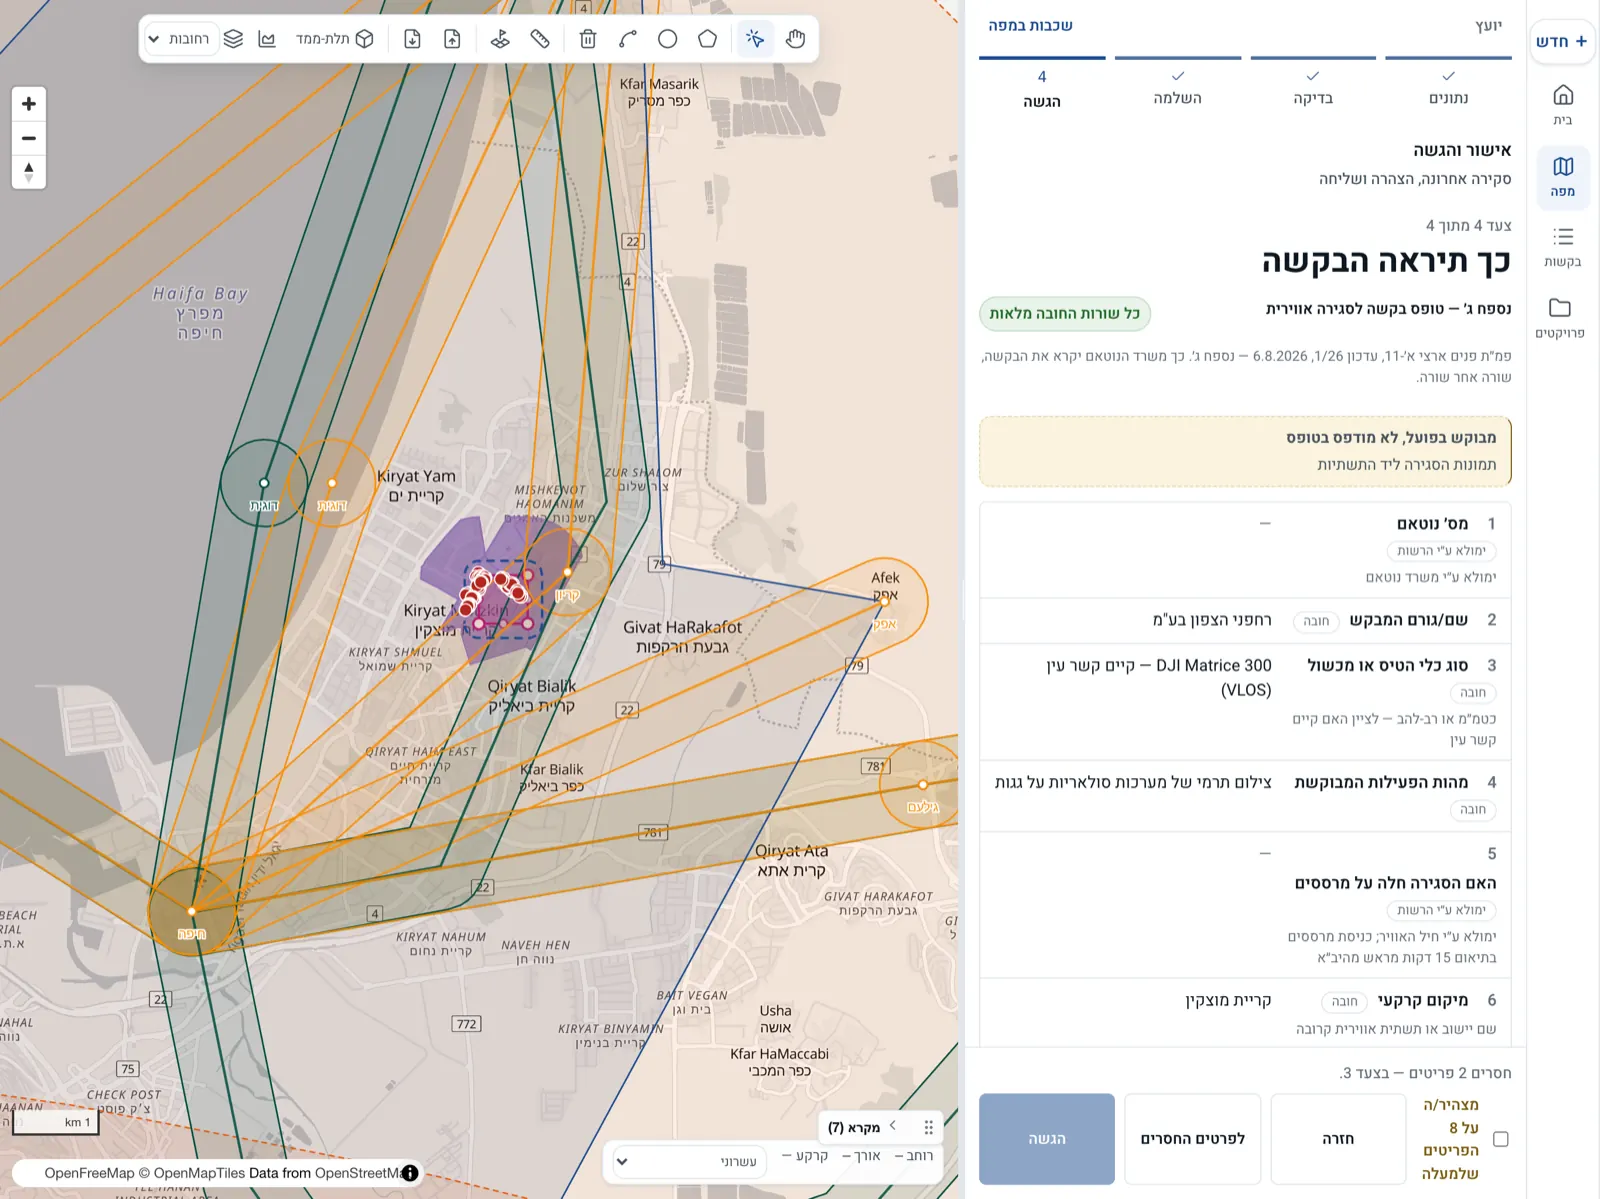Click the download file icon
The height and width of the screenshot is (1199, 1600).
tap(412, 39)
